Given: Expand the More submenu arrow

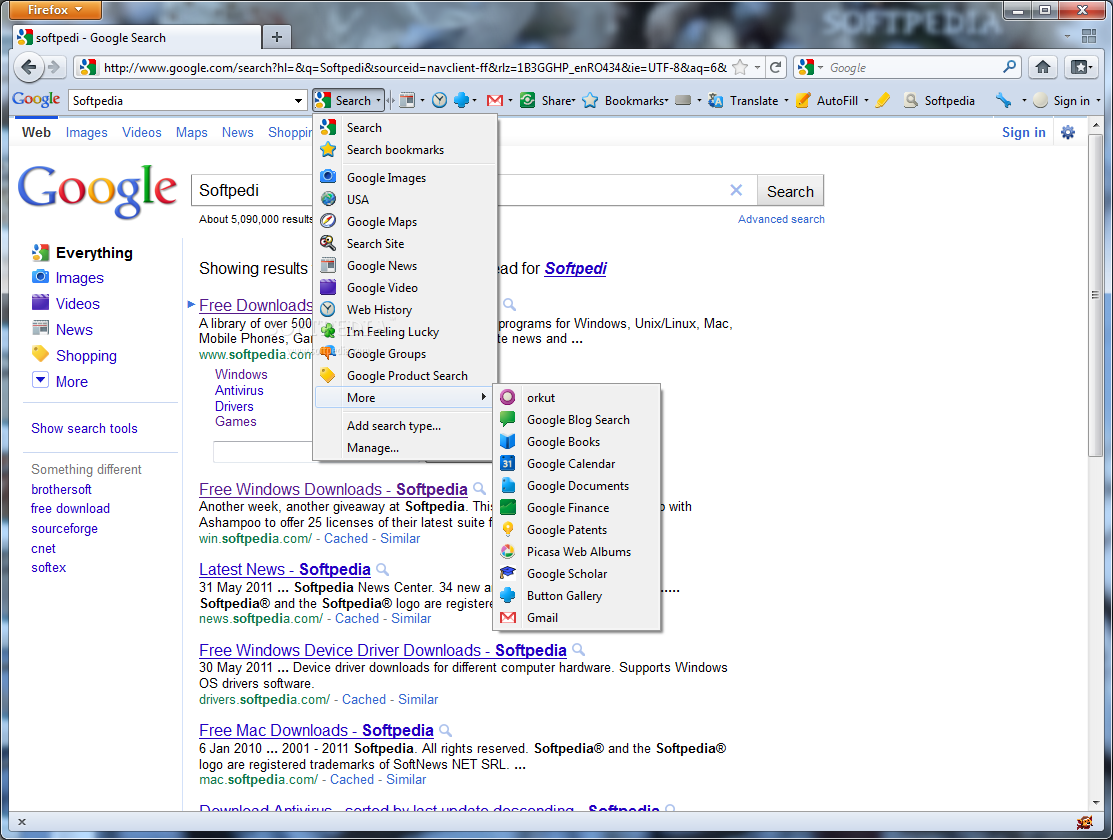Looking at the screenshot, I should (x=483, y=397).
